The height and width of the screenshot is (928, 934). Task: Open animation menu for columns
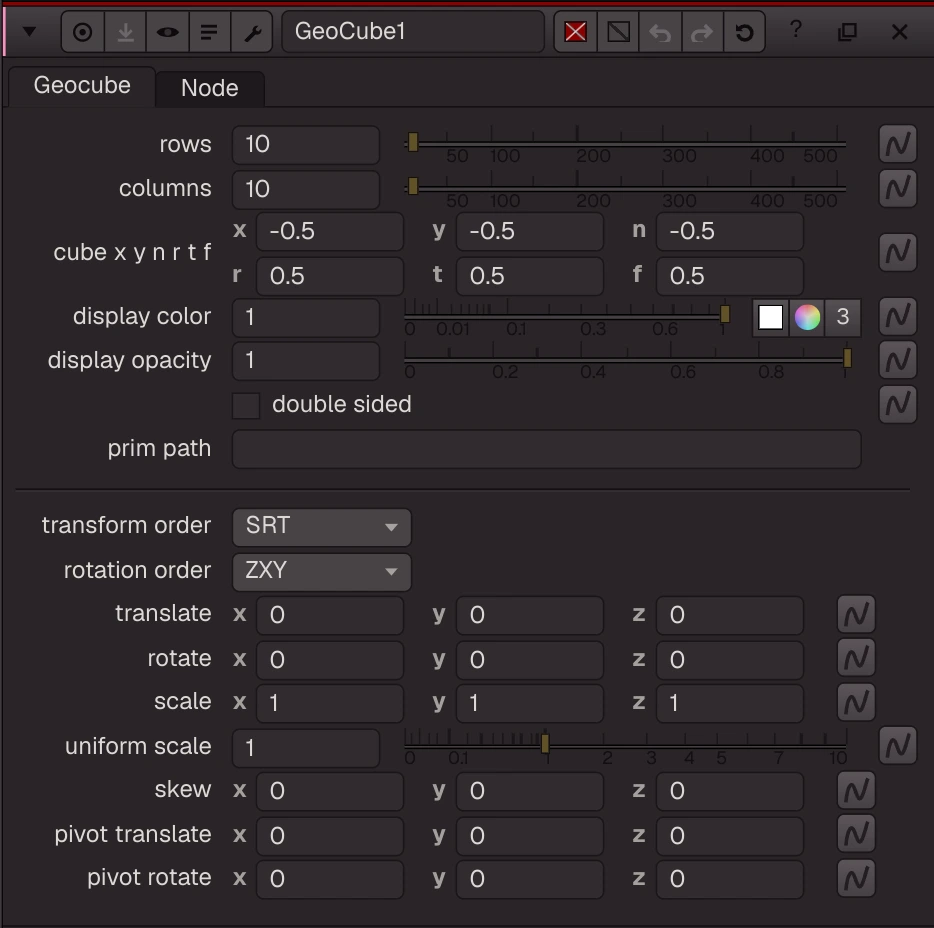coord(898,188)
